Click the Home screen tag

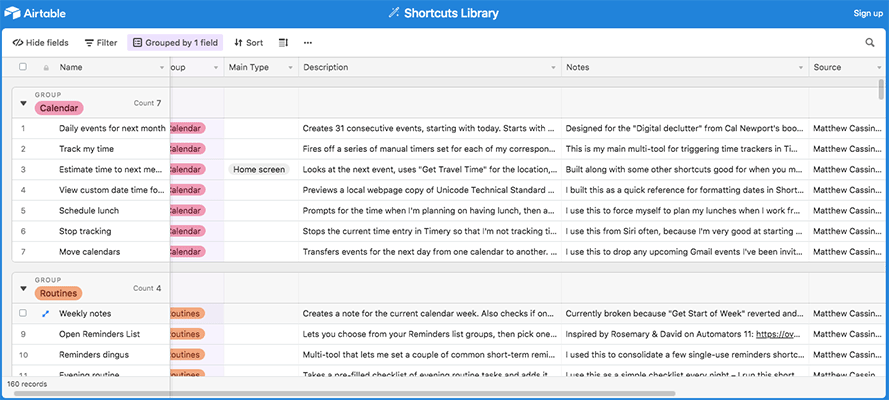(259, 169)
